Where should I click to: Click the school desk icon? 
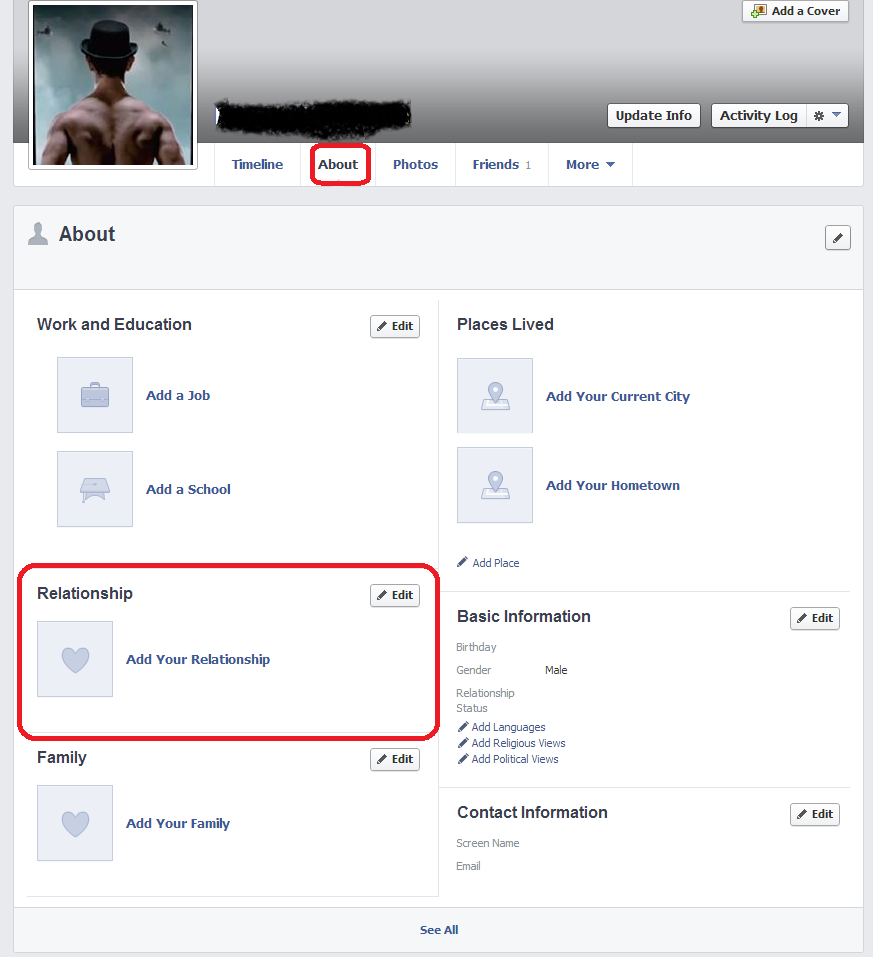point(95,489)
